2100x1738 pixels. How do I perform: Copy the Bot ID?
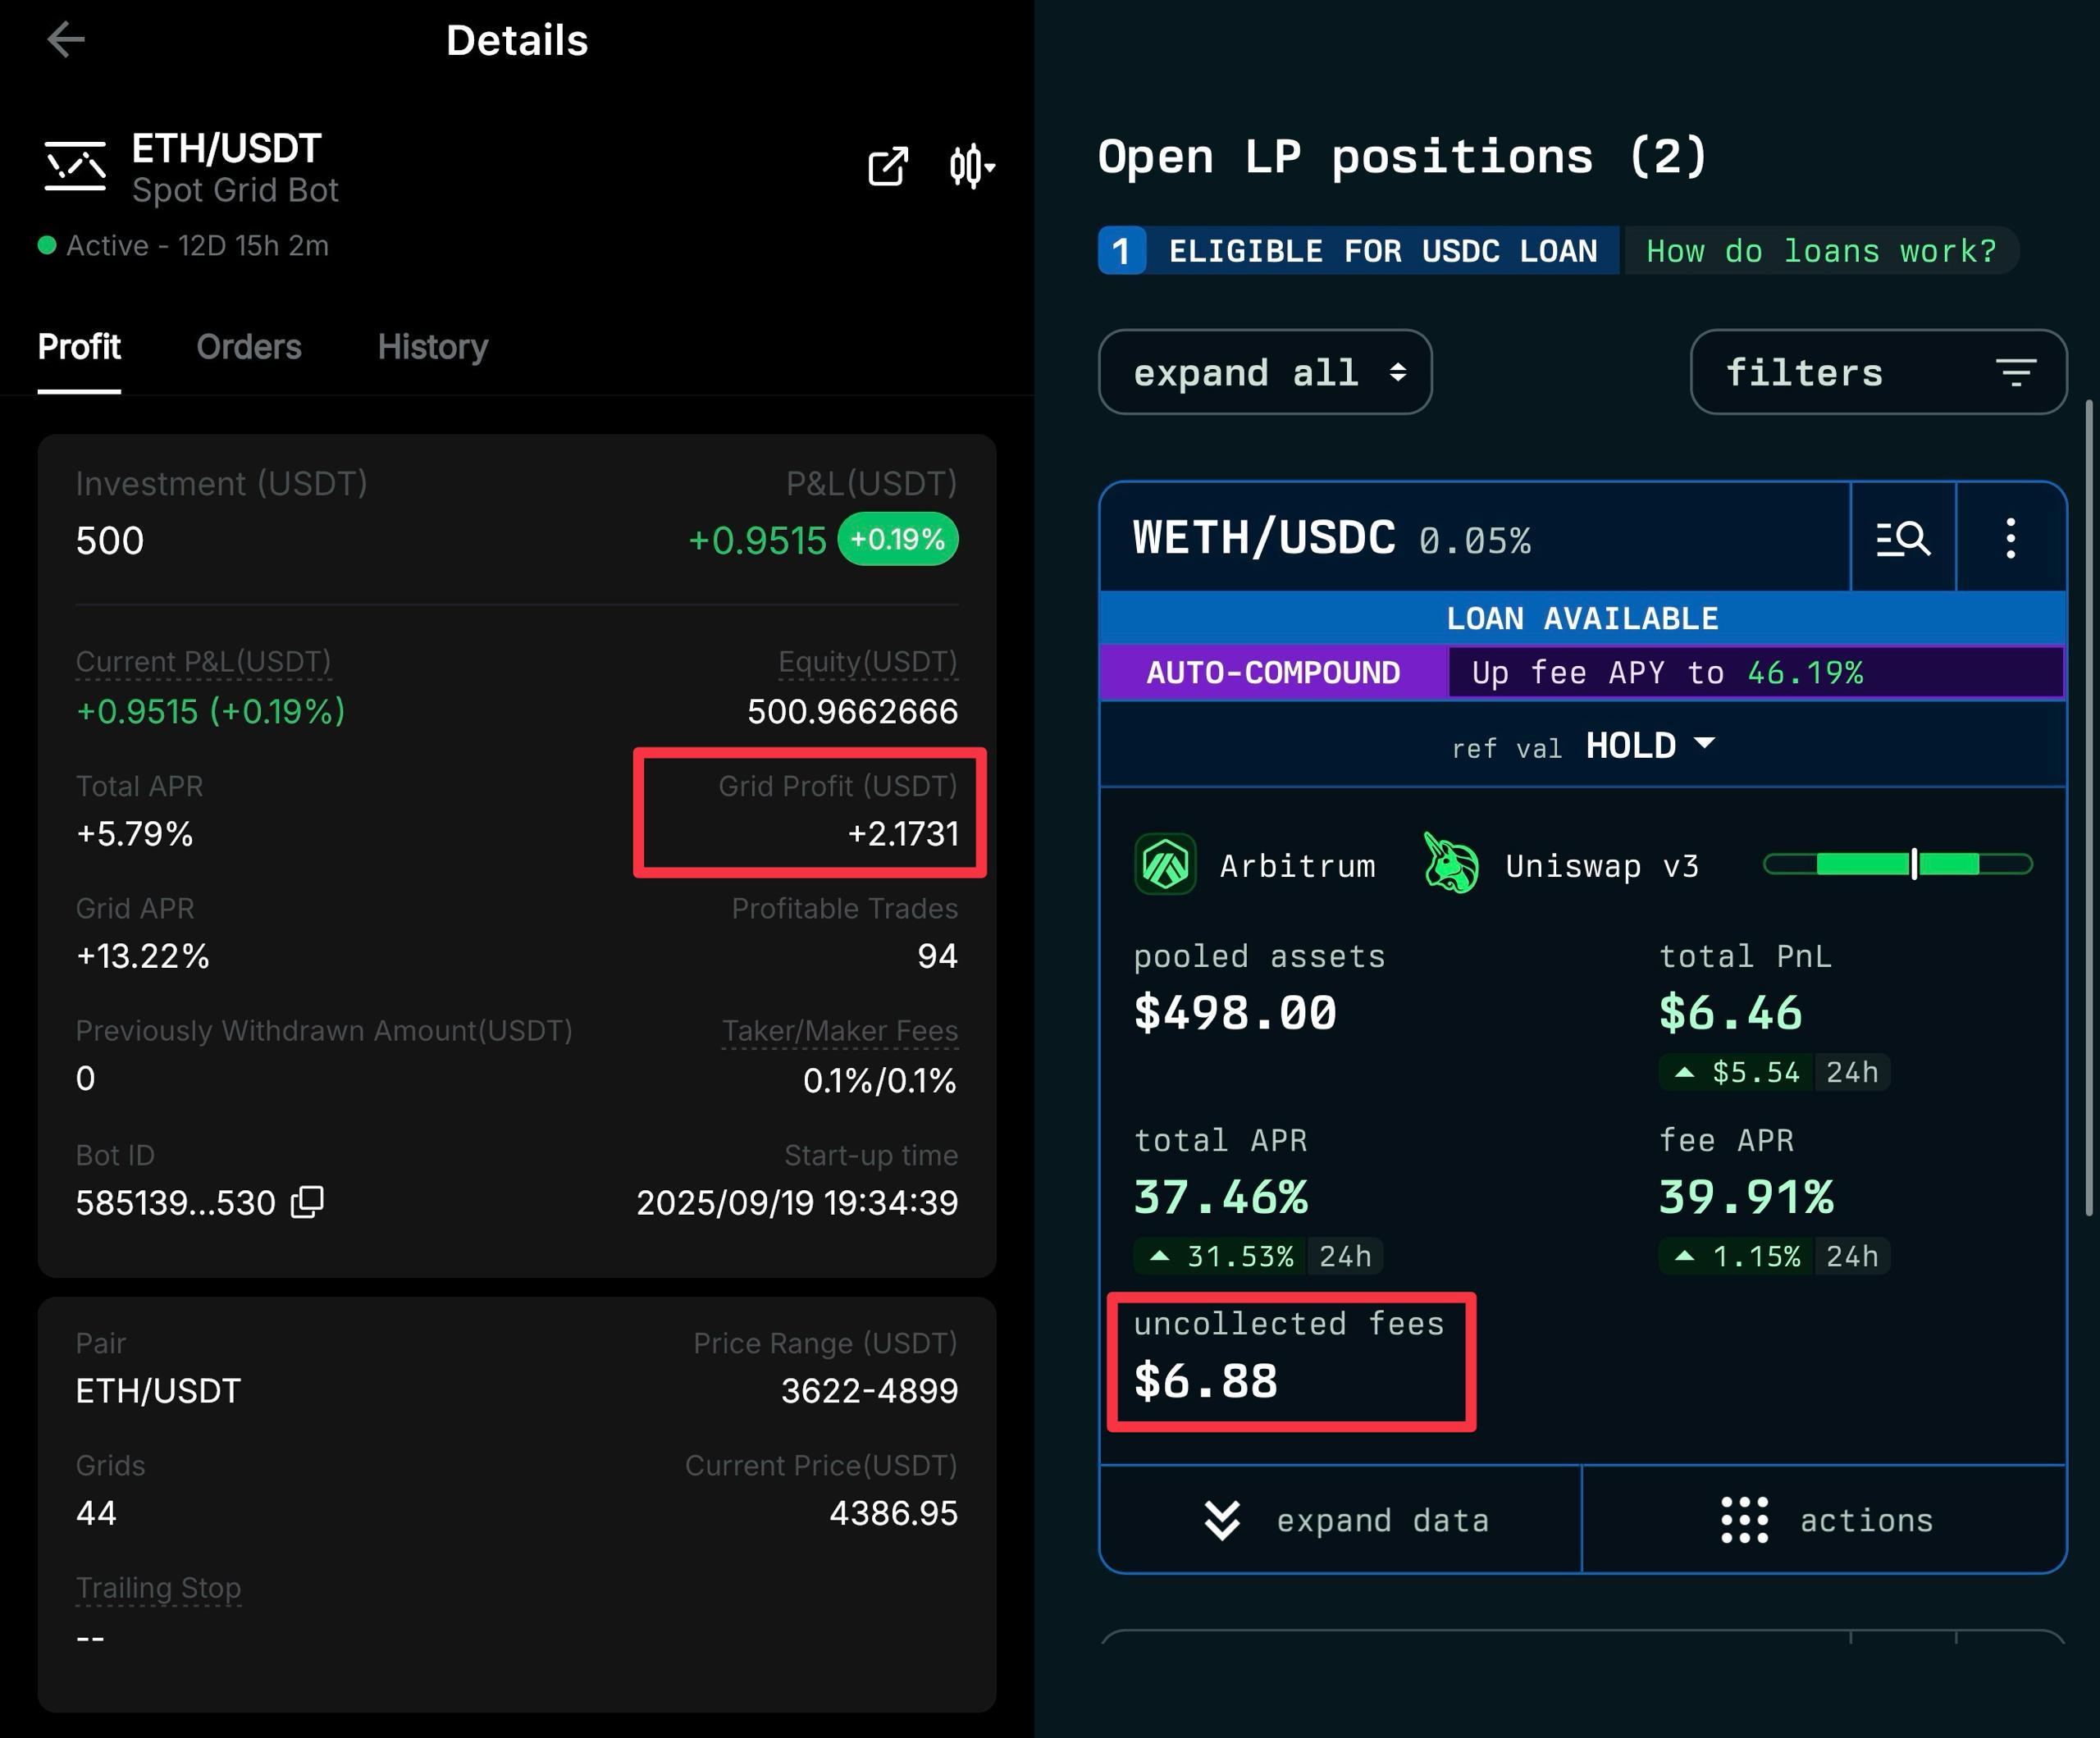pyautogui.click(x=307, y=1202)
